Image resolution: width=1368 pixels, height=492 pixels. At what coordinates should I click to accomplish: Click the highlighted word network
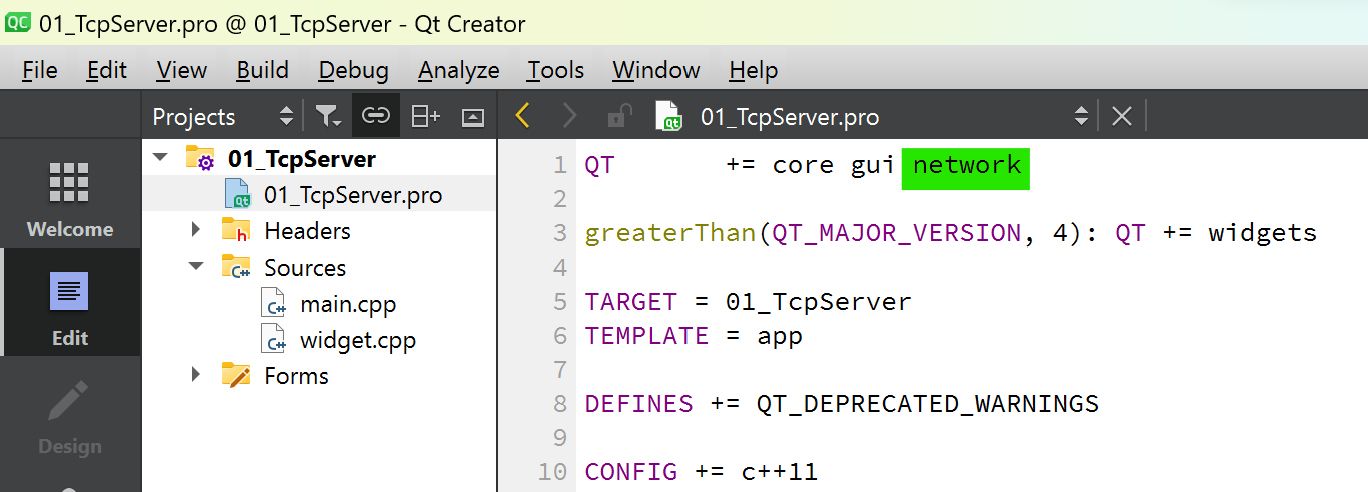click(x=966, y=165)
